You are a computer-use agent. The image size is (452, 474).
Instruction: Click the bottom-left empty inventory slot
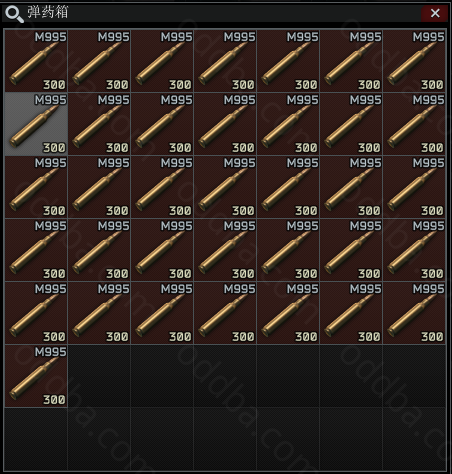pos(36,439)
